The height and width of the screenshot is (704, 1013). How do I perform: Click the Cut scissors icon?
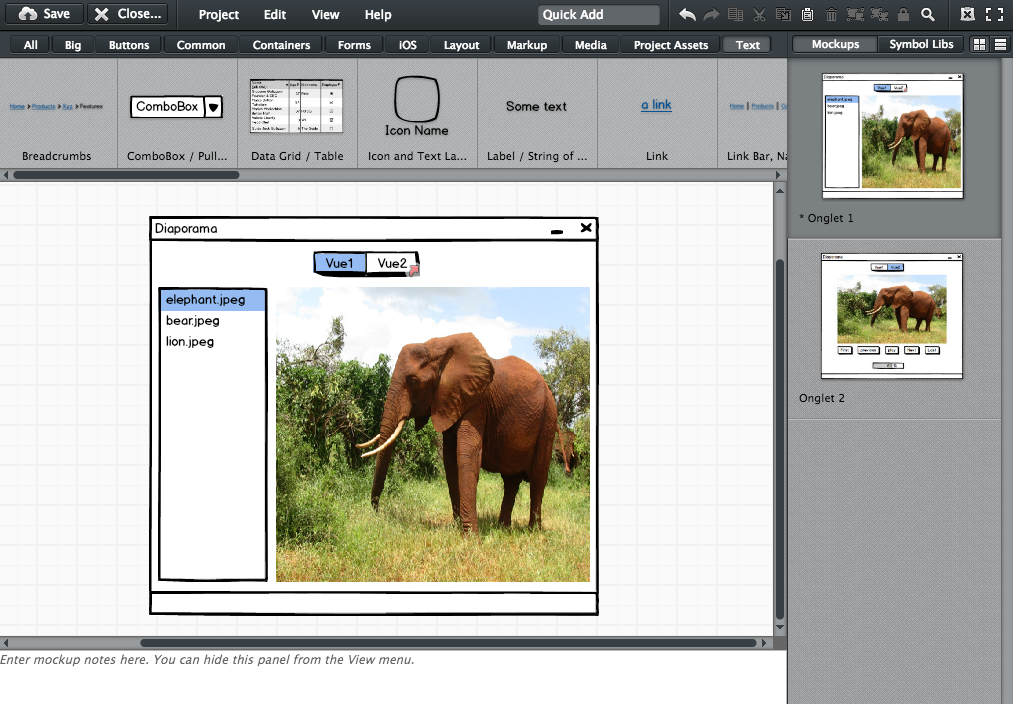pyautogui.click(x=759, y=14)
